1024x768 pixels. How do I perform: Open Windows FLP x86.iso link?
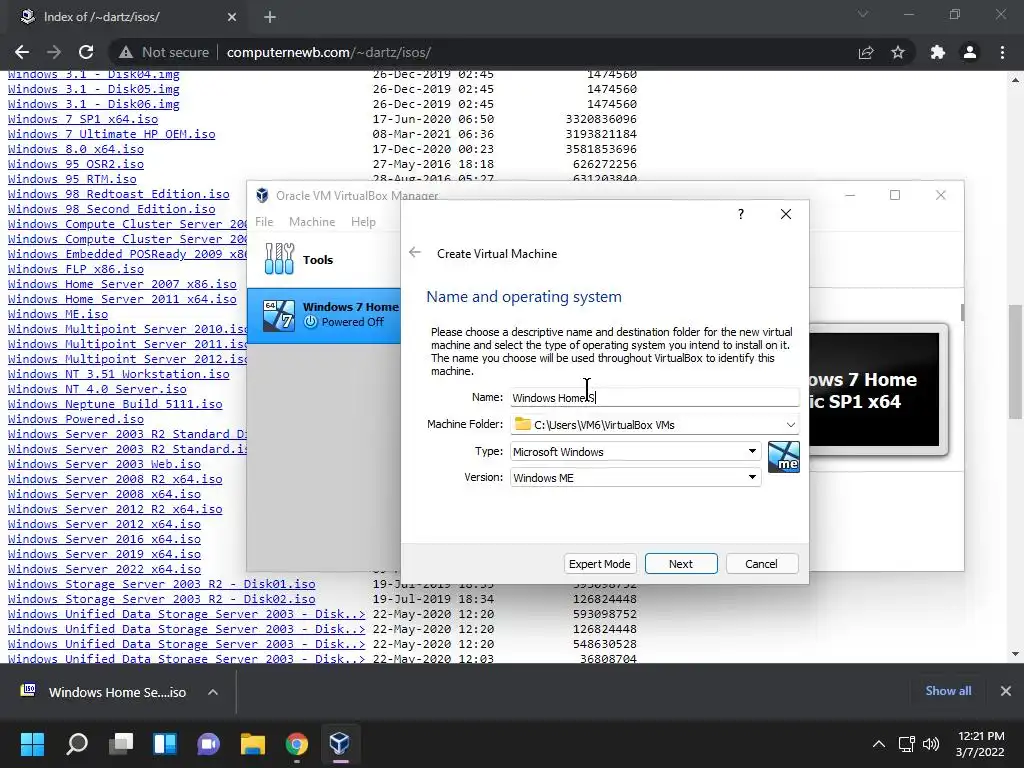76,269
